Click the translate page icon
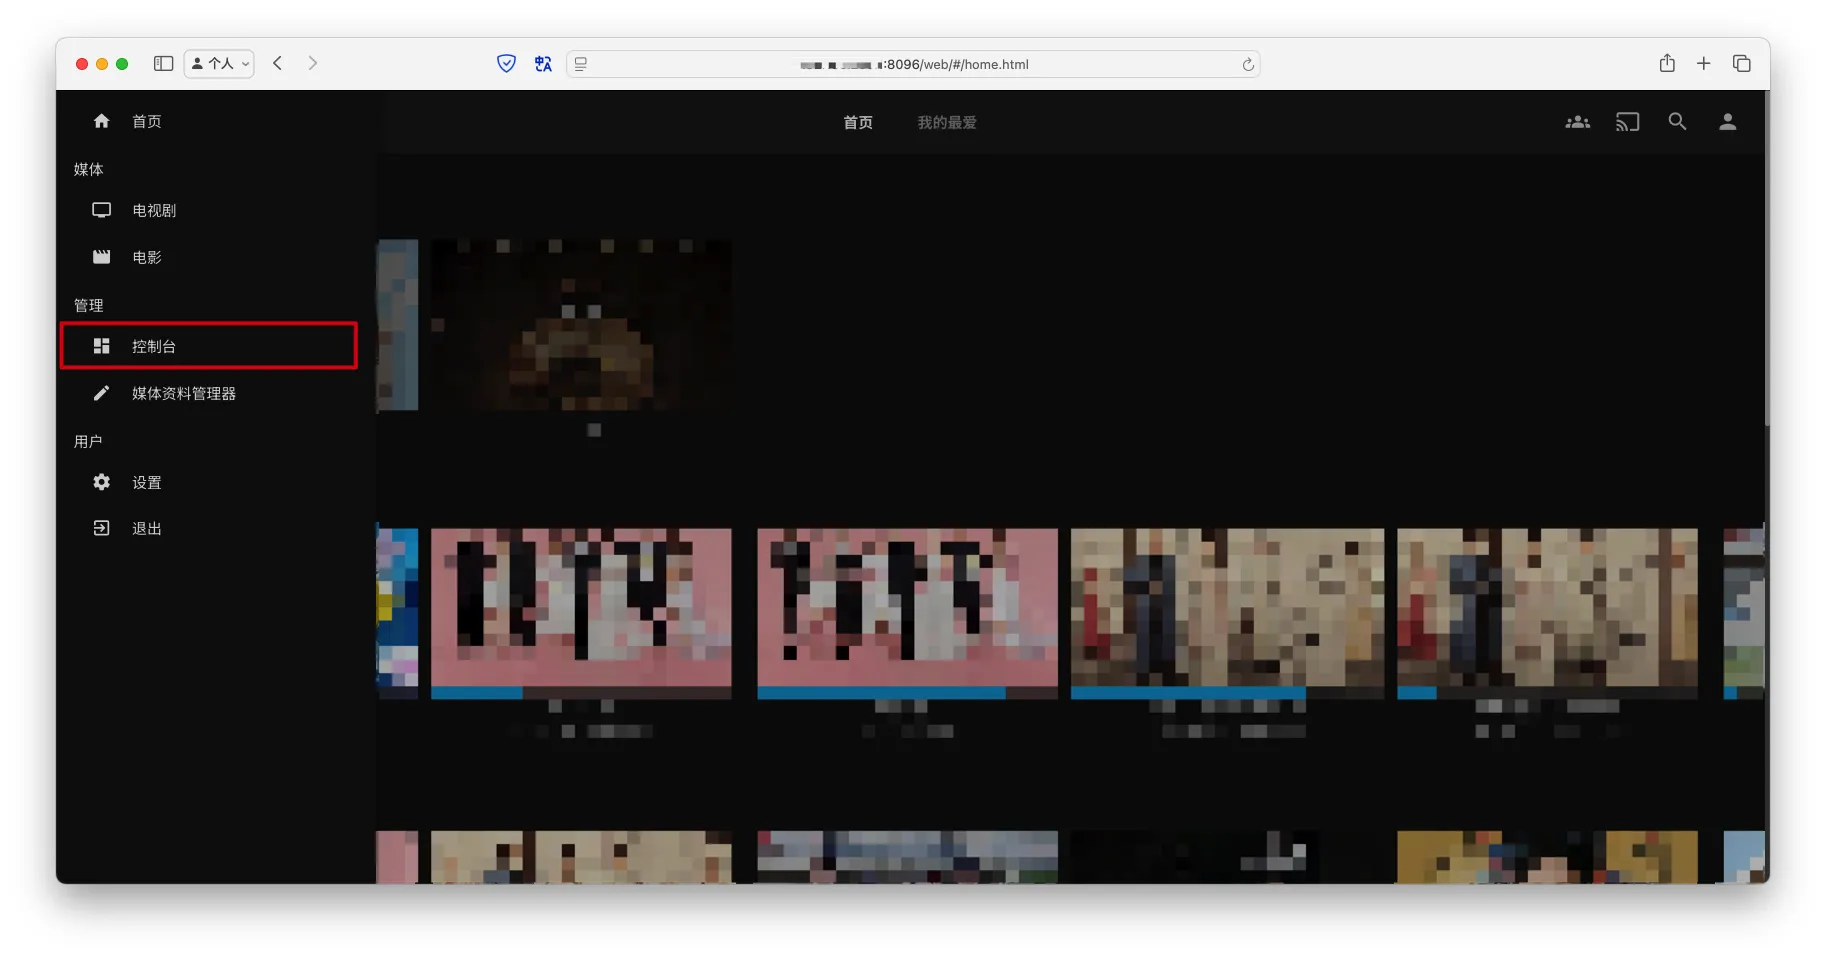The height and width of the screenshot is (958, 1826). [543, 64]
